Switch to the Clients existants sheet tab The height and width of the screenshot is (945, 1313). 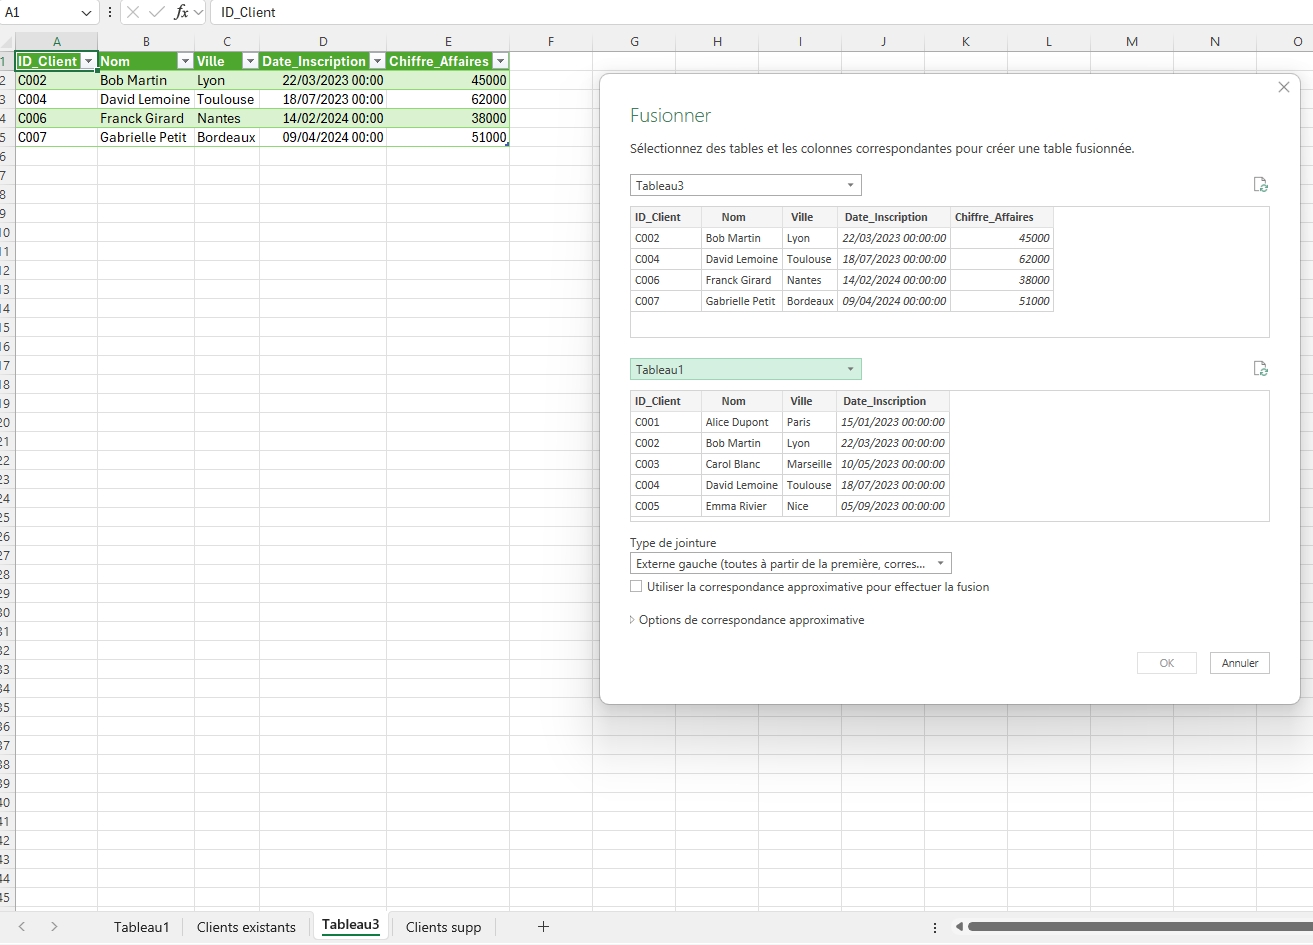click(246, 927)
